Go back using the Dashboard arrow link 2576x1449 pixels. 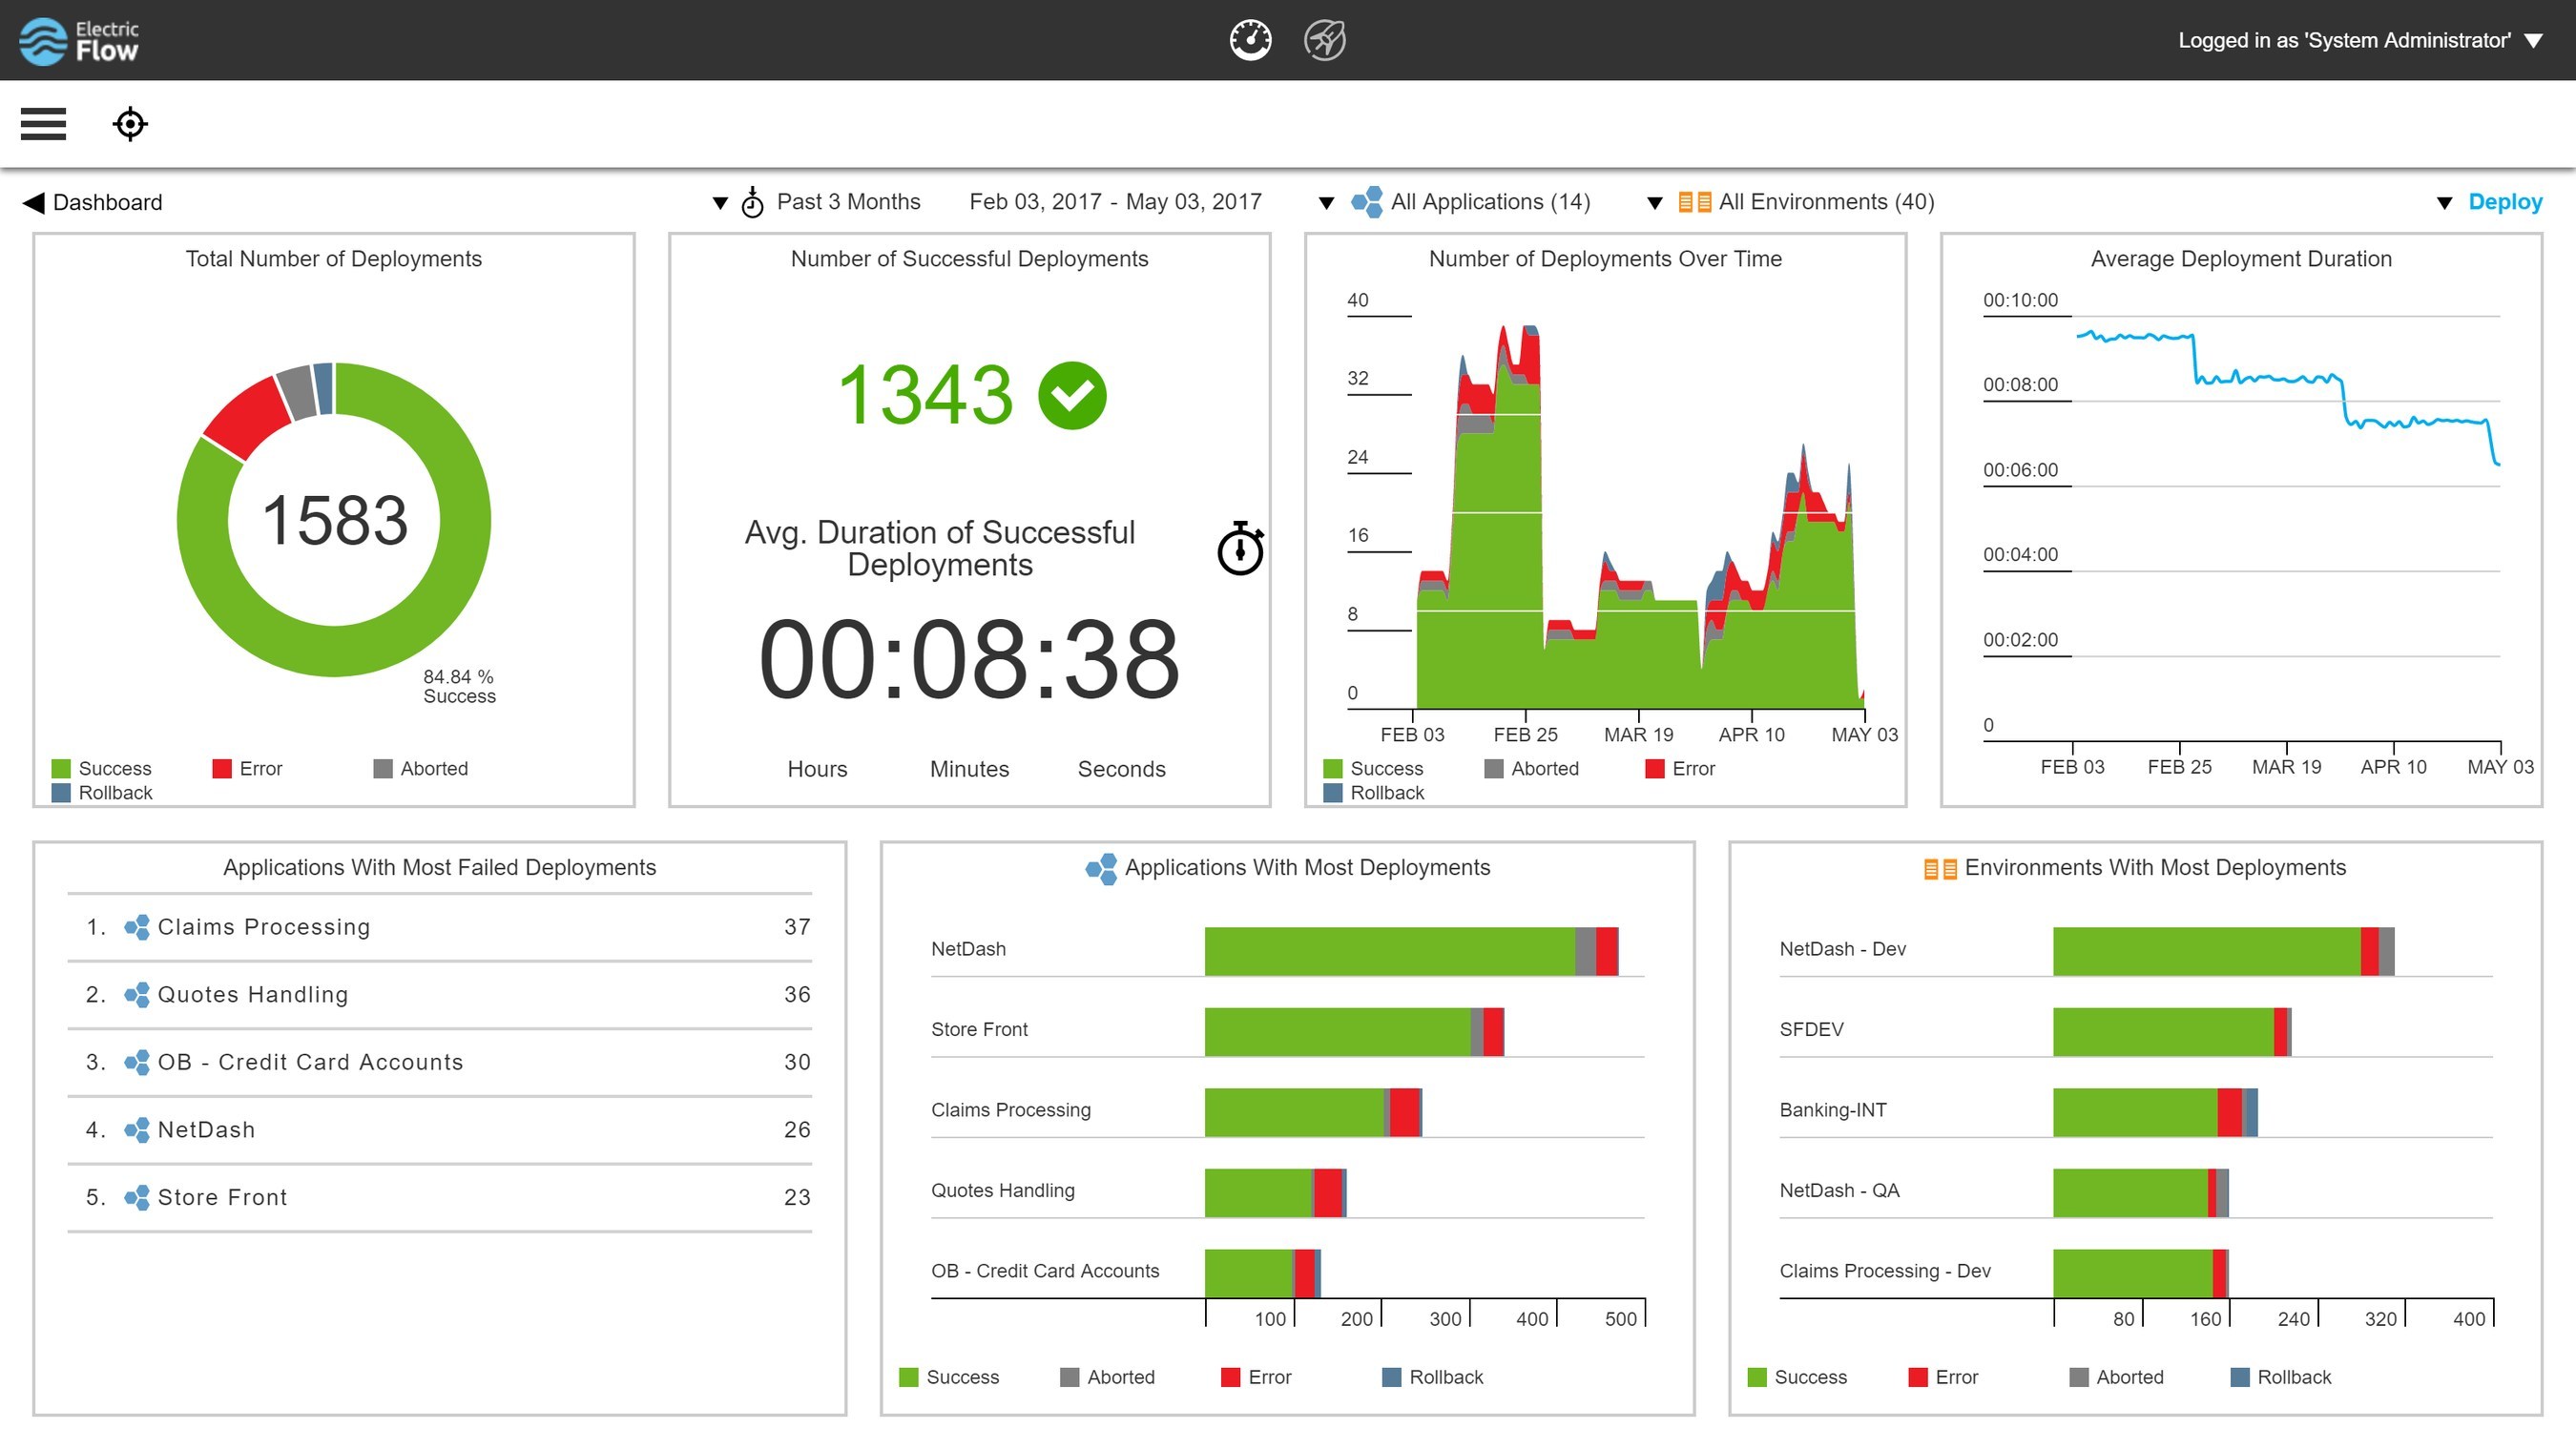(33, 201)
